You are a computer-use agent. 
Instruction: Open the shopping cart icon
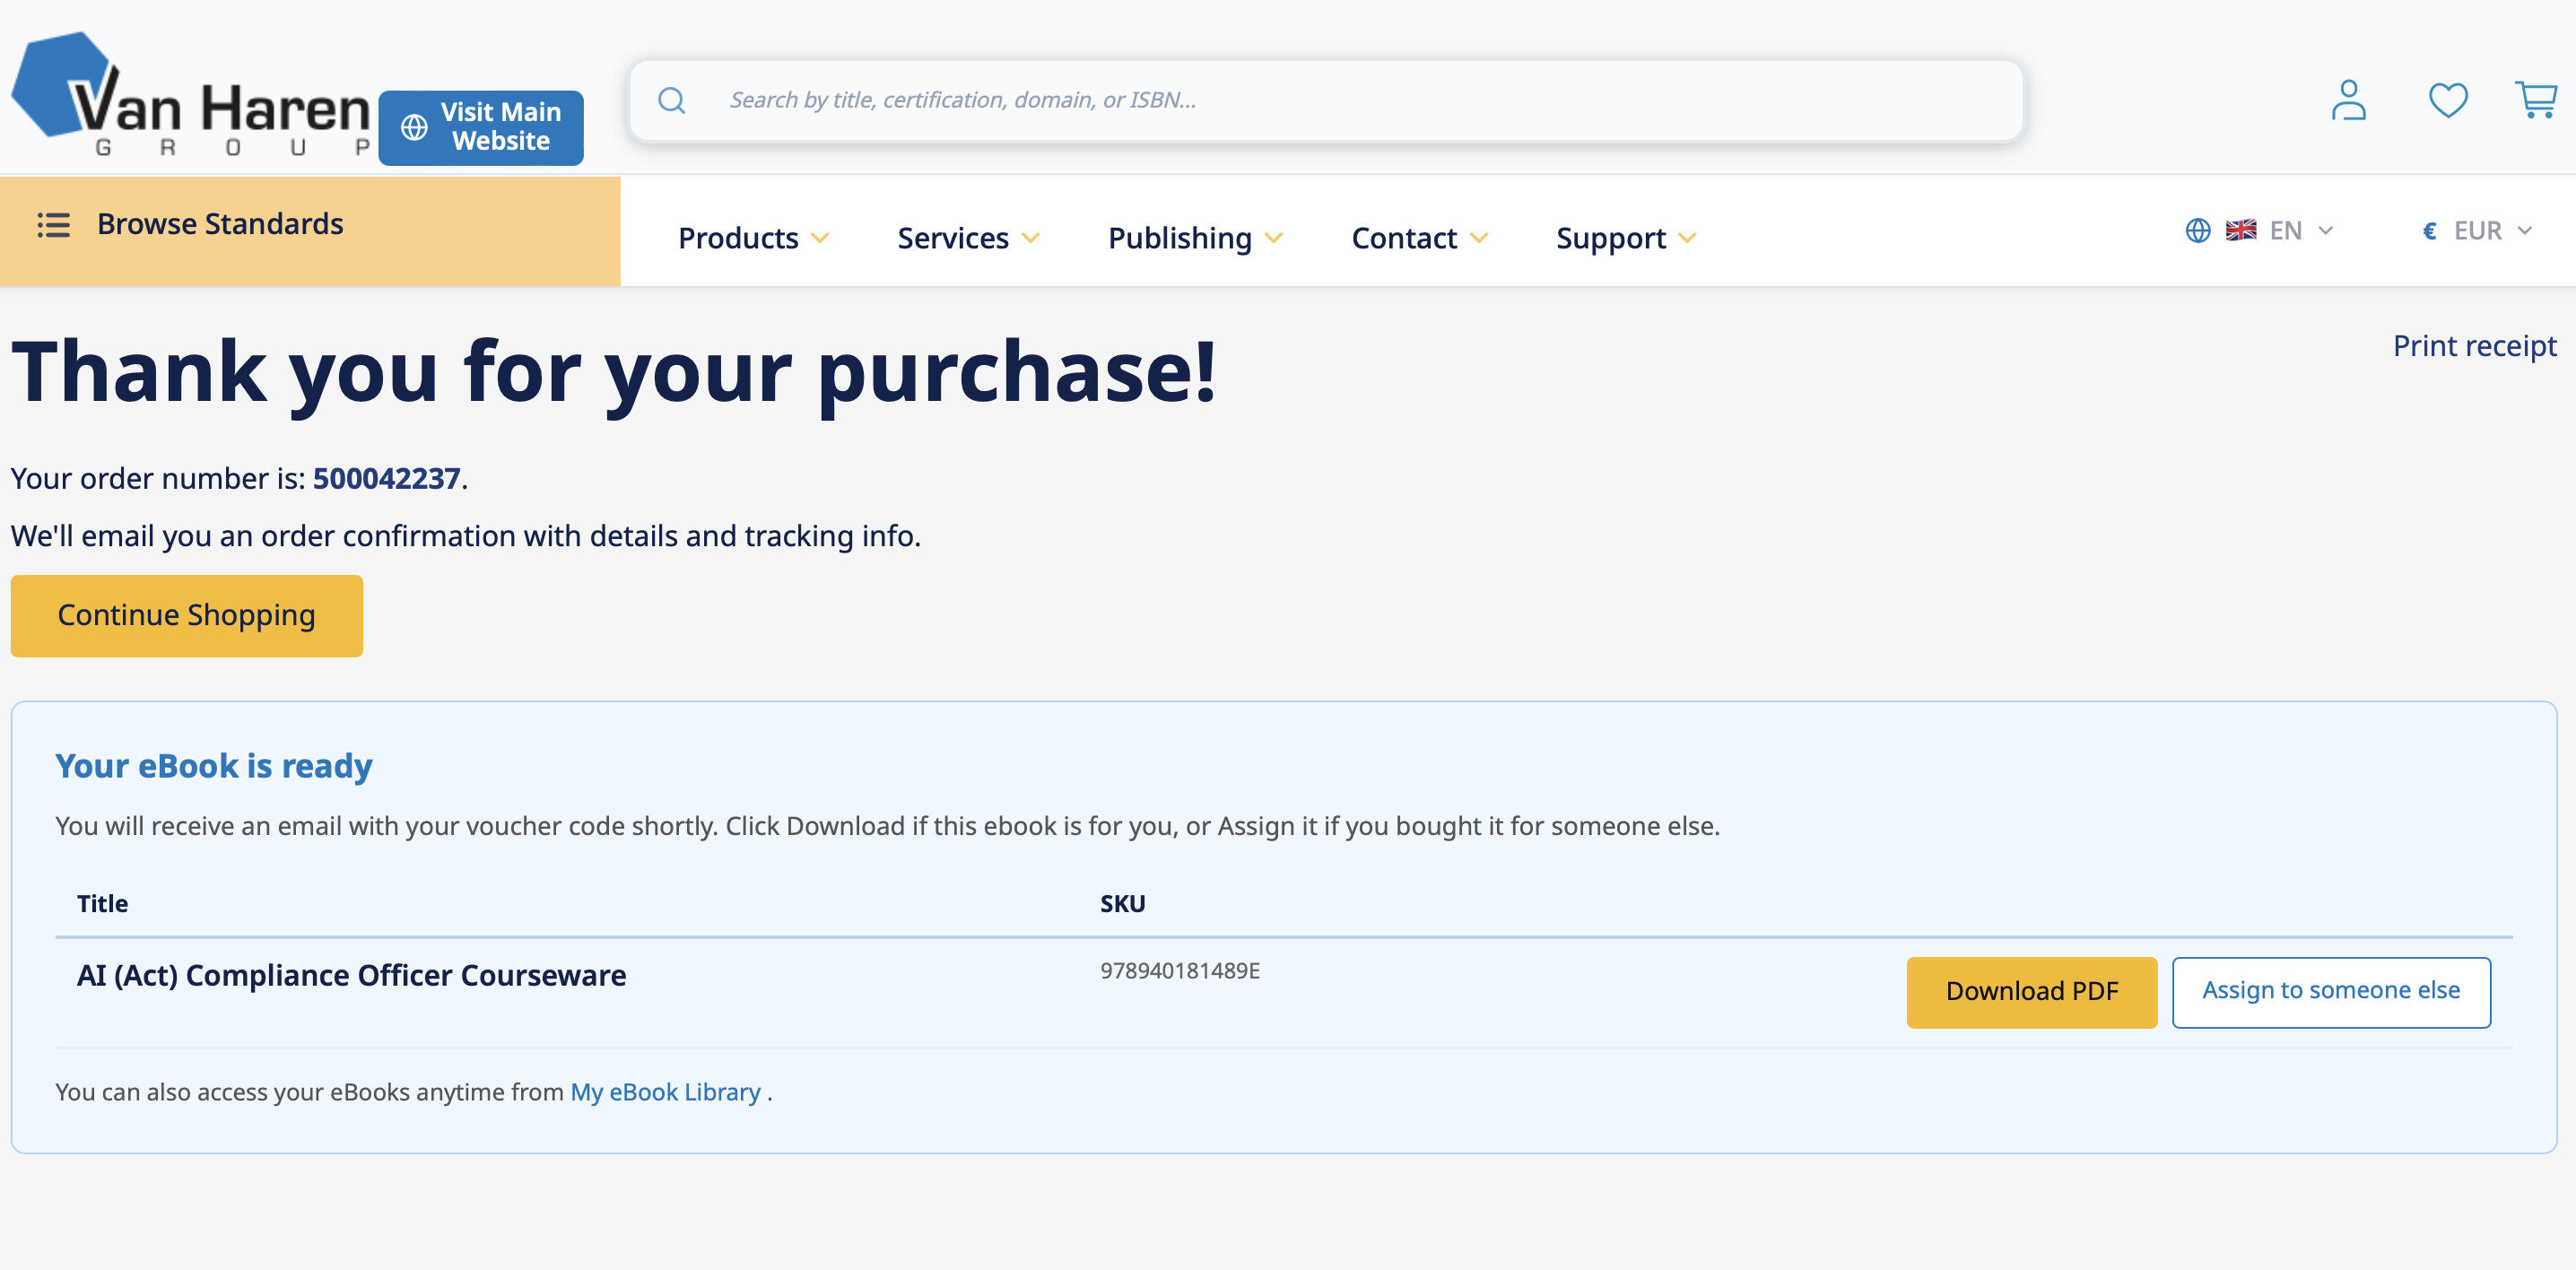(2536, 100)
